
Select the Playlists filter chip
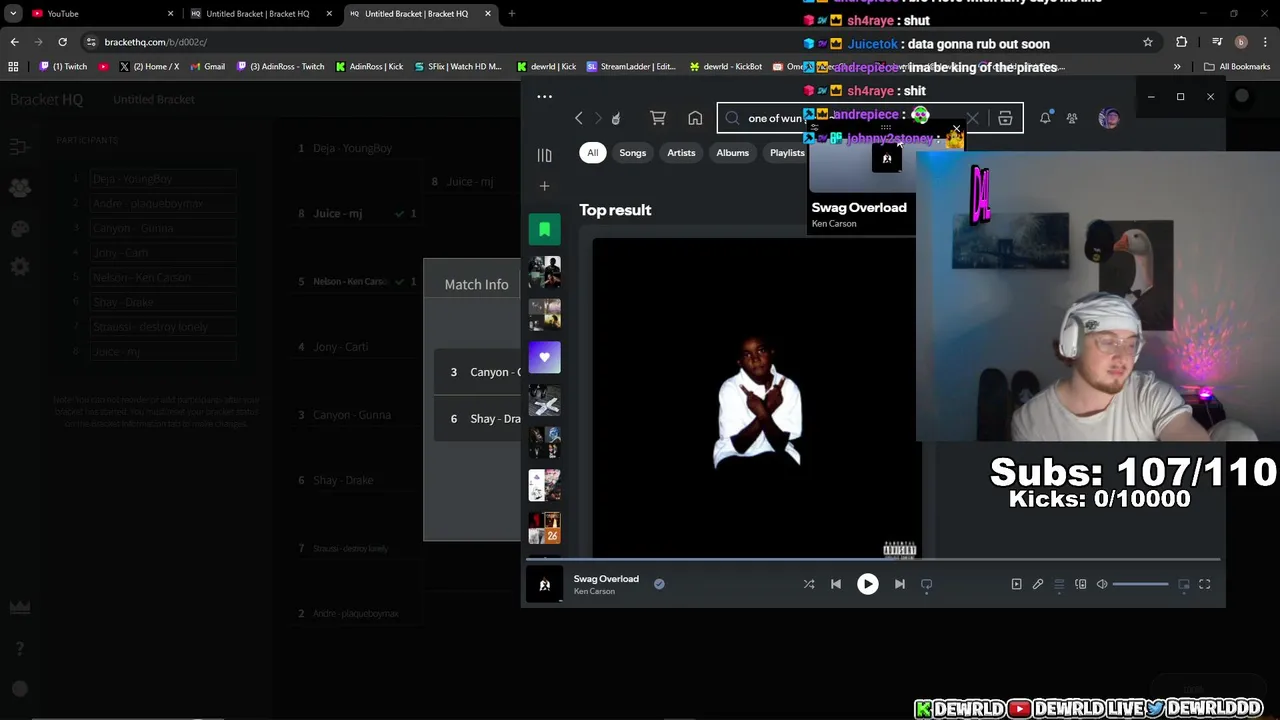coord(787,153)
